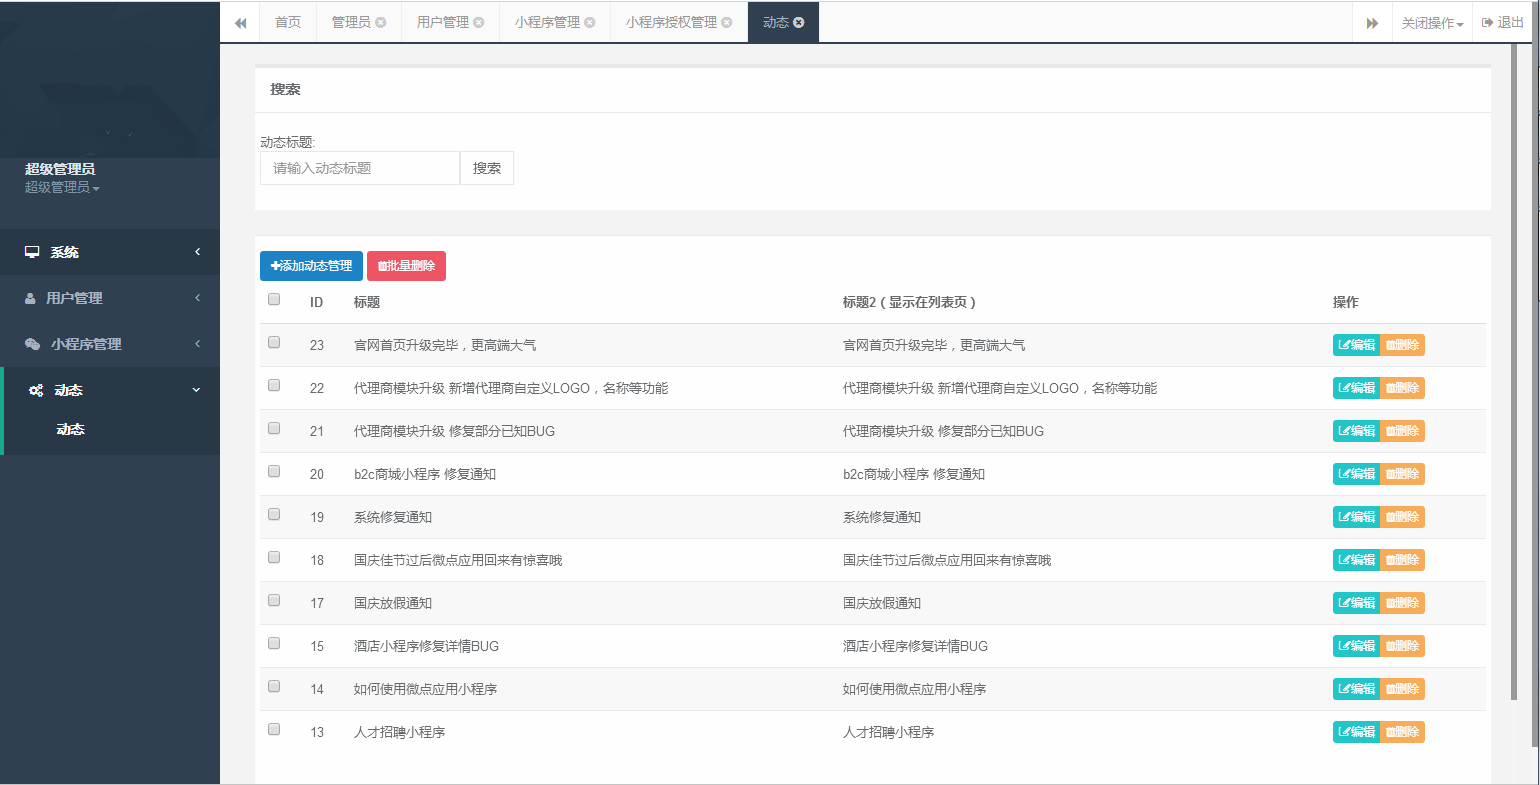The height and width of the screenshot is (785, 1540).
Task: Click the WeChat icon beside 小程序管理
Action: pyautogui.click(x=32, y=344)
